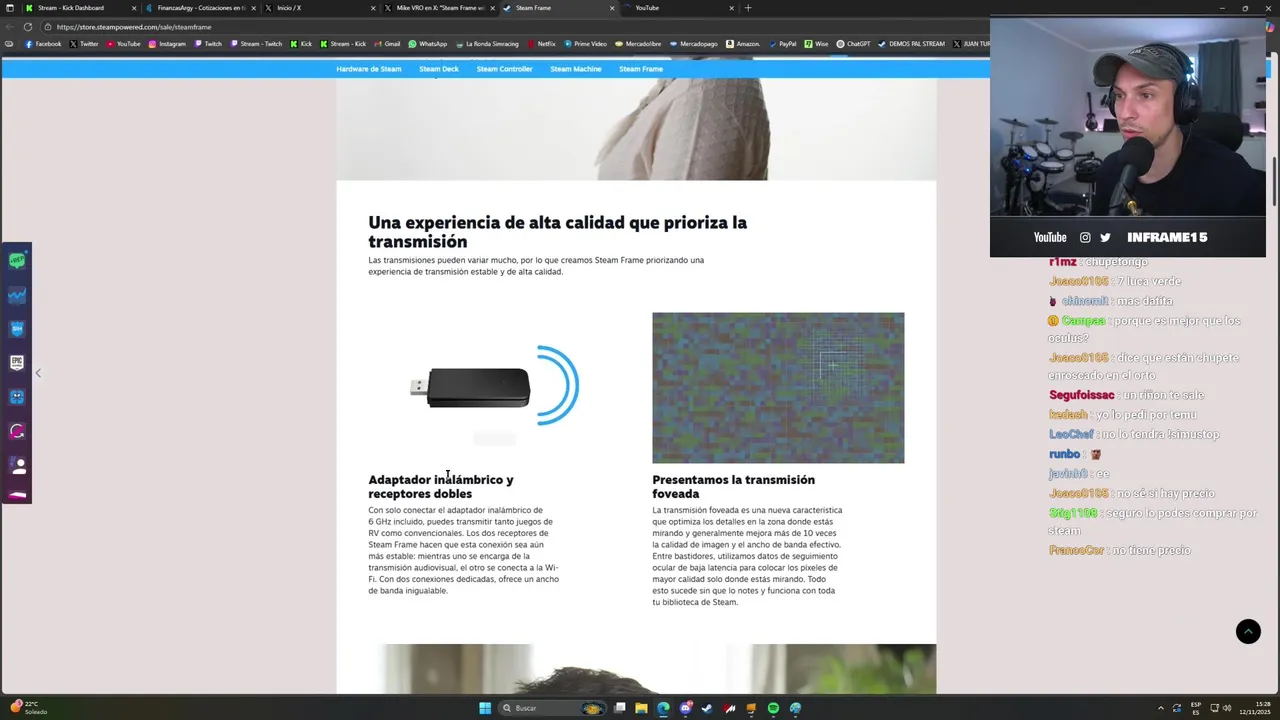Click the page vertical scrollbar thumb

pos(1274,182)
